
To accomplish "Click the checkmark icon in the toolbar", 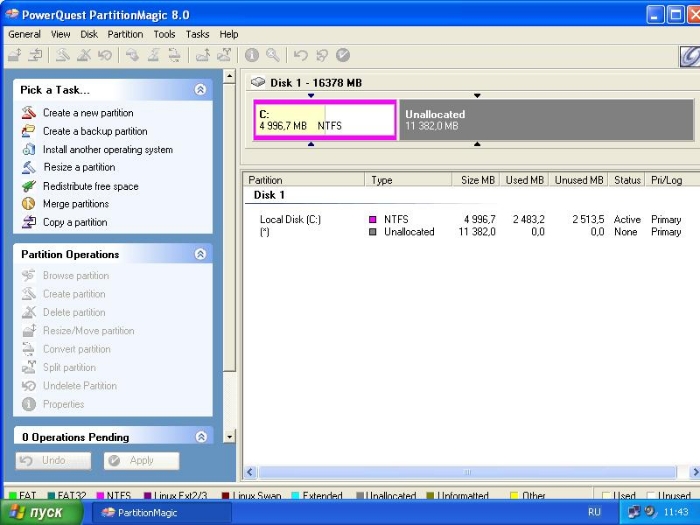I will (x=343, y=55).
